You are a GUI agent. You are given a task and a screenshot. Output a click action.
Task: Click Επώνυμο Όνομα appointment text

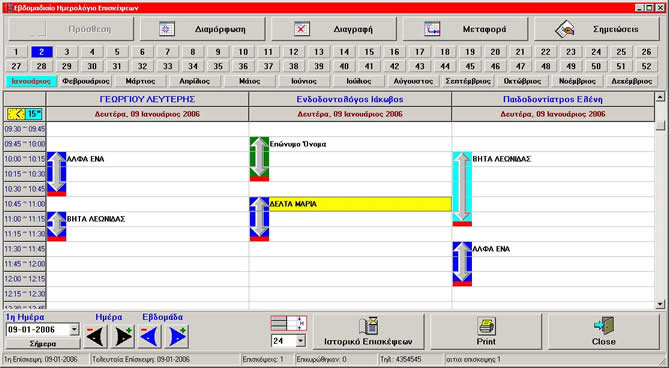point(298,144)
